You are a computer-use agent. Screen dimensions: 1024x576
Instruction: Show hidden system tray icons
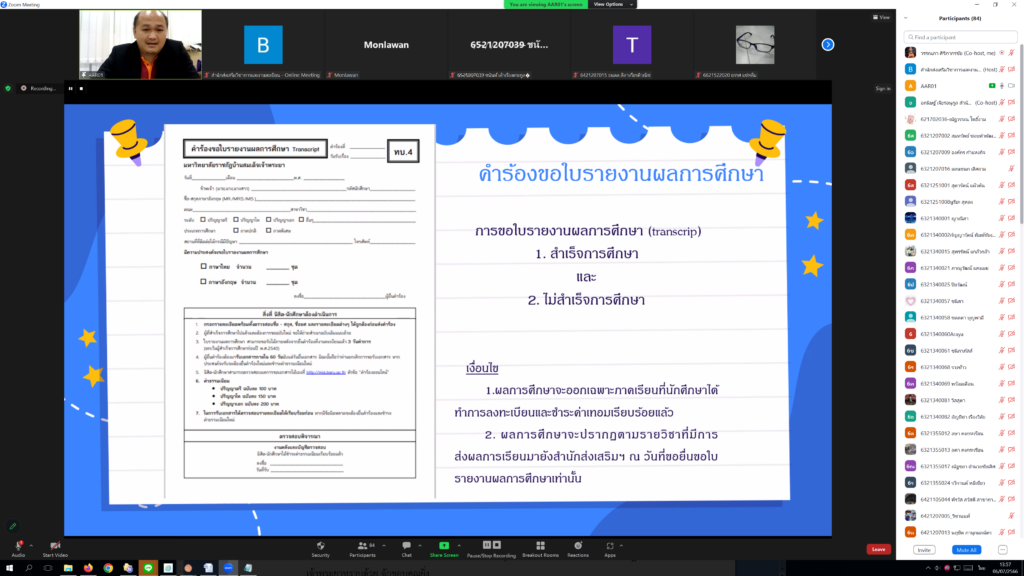[927, 568]
